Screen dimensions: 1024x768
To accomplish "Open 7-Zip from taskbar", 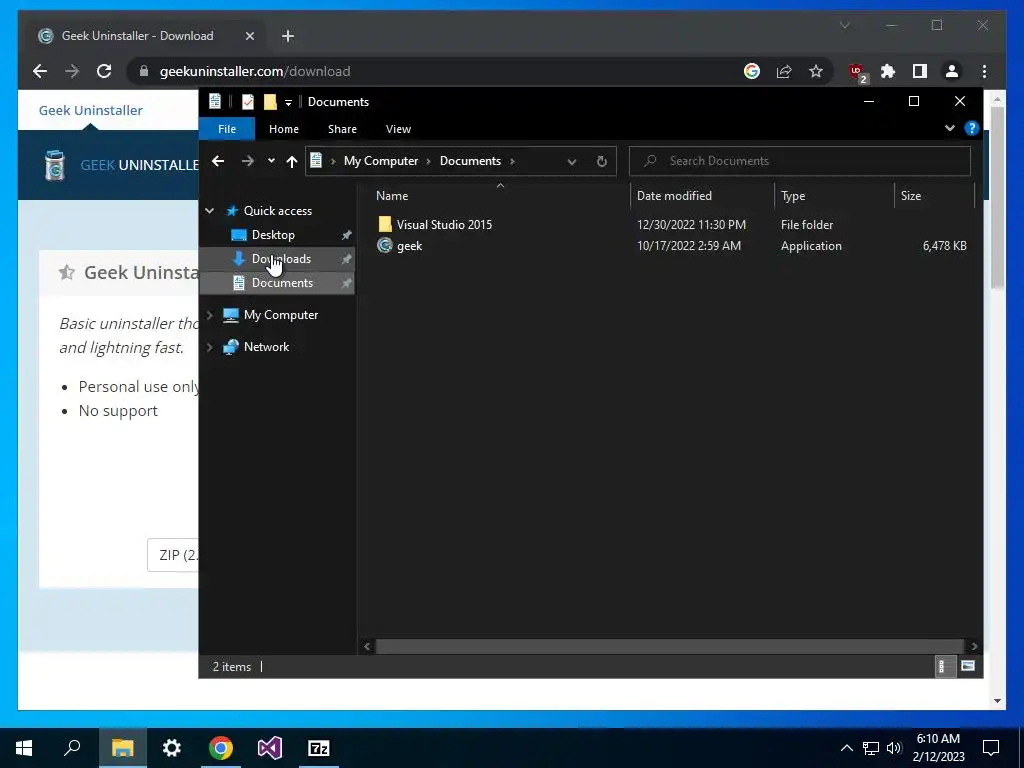I will pyautogui.click(x=319, y=748).
